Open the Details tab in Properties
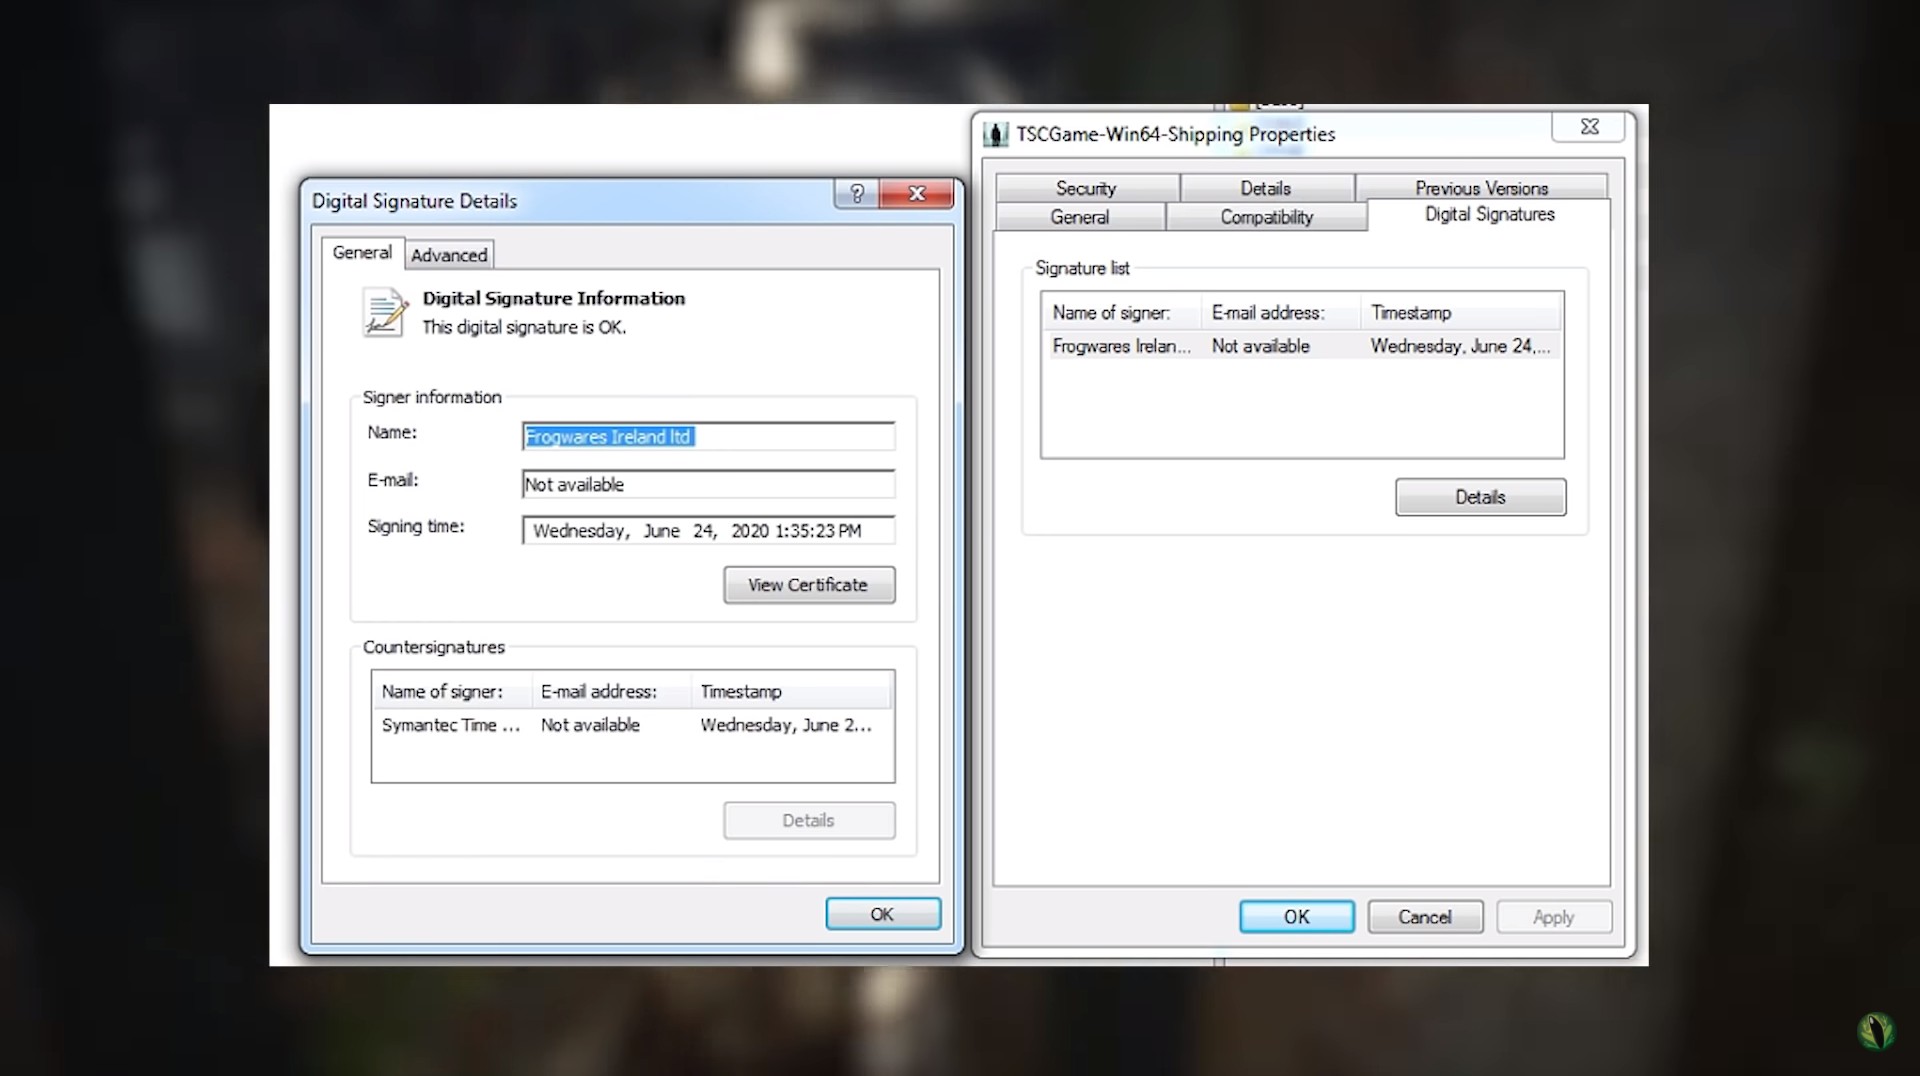This screenshot has width=1920, height=1076. click(1266, 188)
